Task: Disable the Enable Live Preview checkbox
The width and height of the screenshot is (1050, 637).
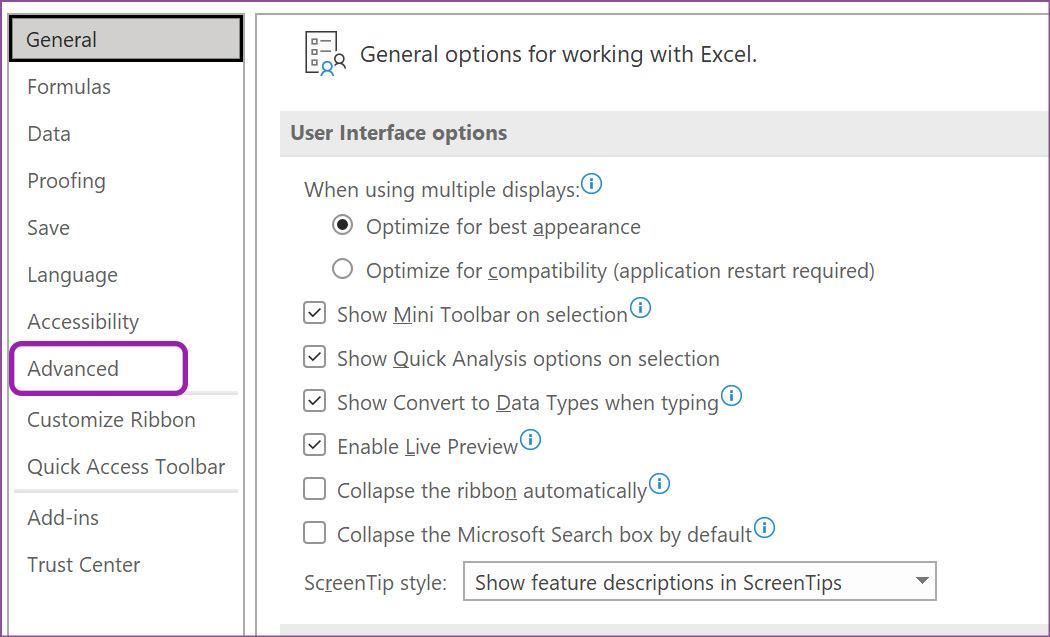Action: click(x=315, y=445)
